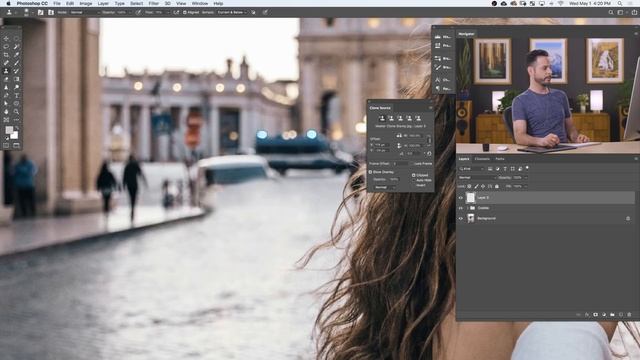
Task: Open the brush preset picker dropdown
Action: coord(33,12)
